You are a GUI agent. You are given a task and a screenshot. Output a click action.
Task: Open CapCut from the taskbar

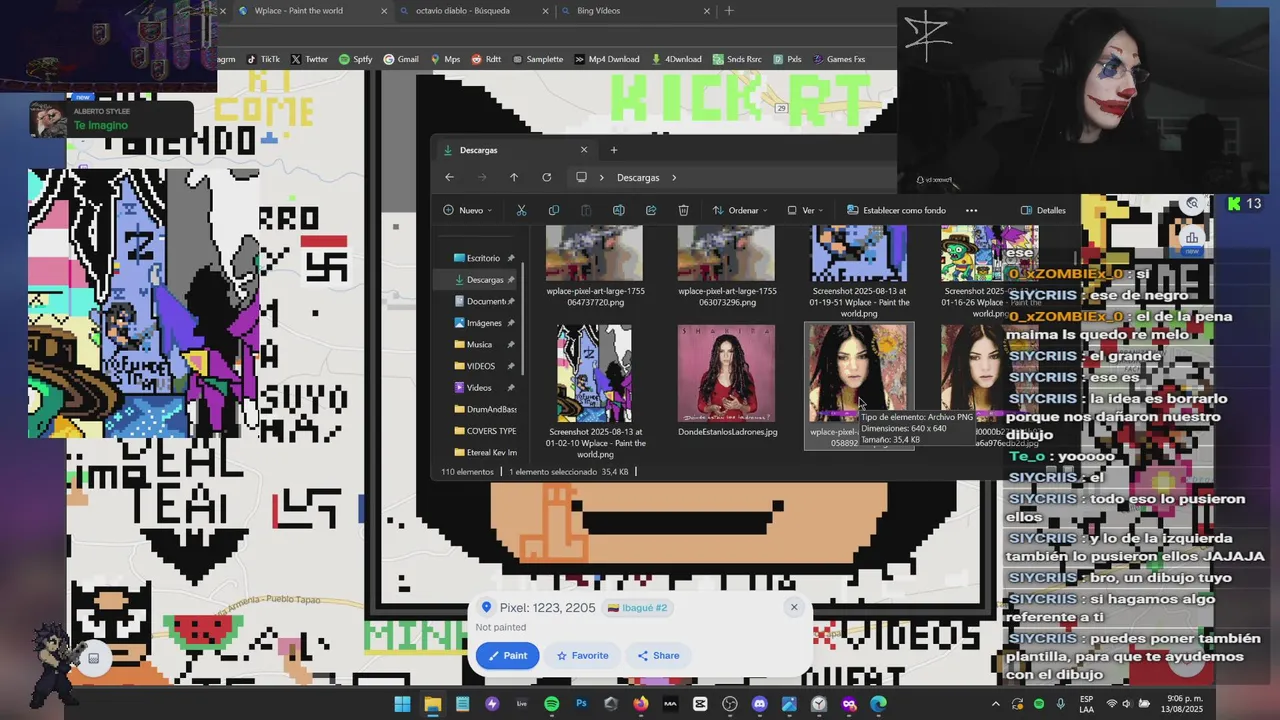(x=700, y=704)
